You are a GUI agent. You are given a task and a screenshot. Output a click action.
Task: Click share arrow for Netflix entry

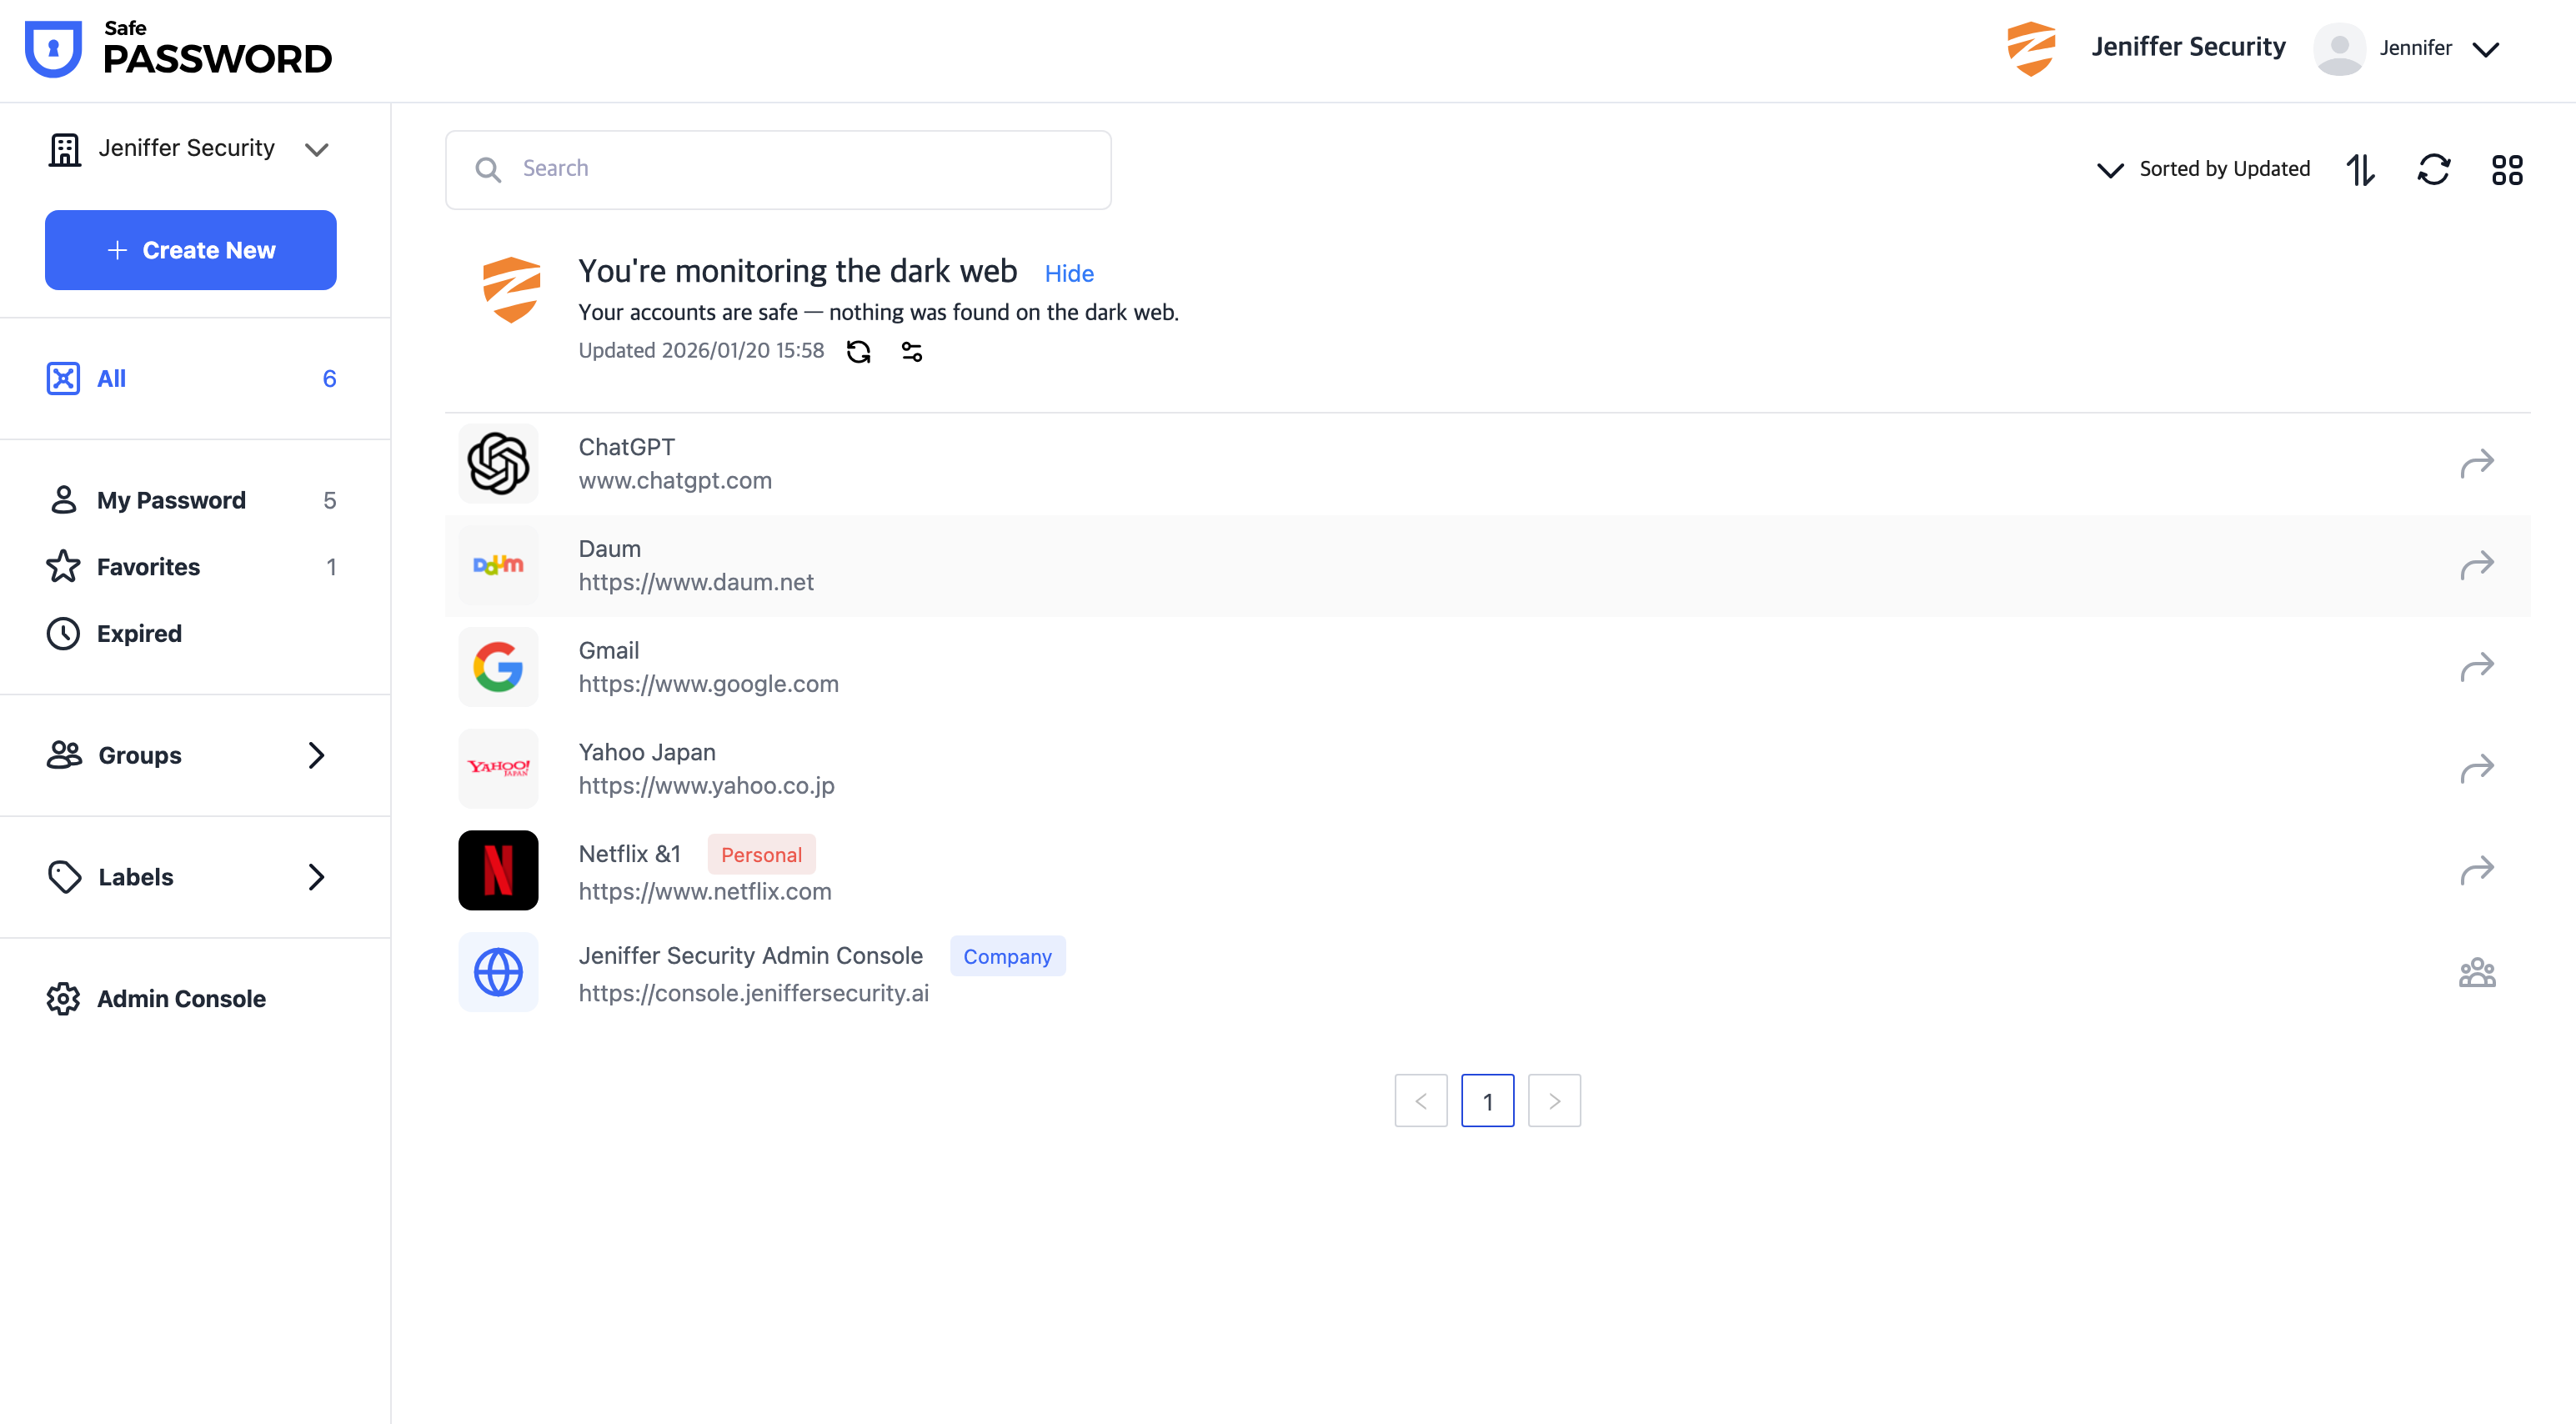point(2476,870)
